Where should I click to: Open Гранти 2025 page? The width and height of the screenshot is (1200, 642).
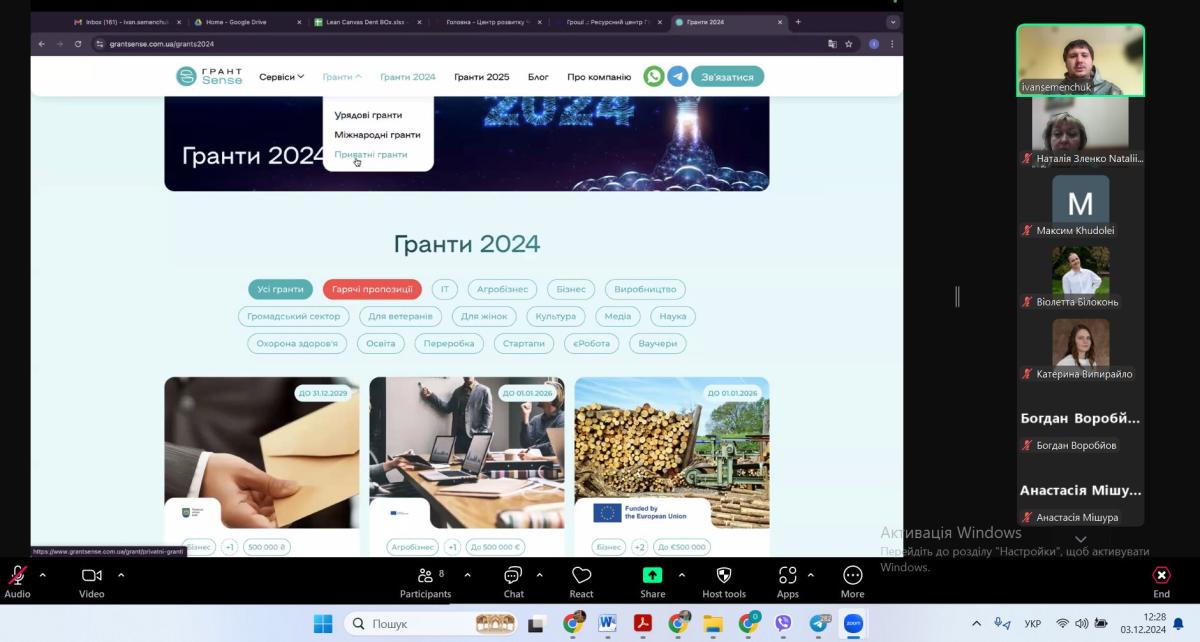[481, 77]
